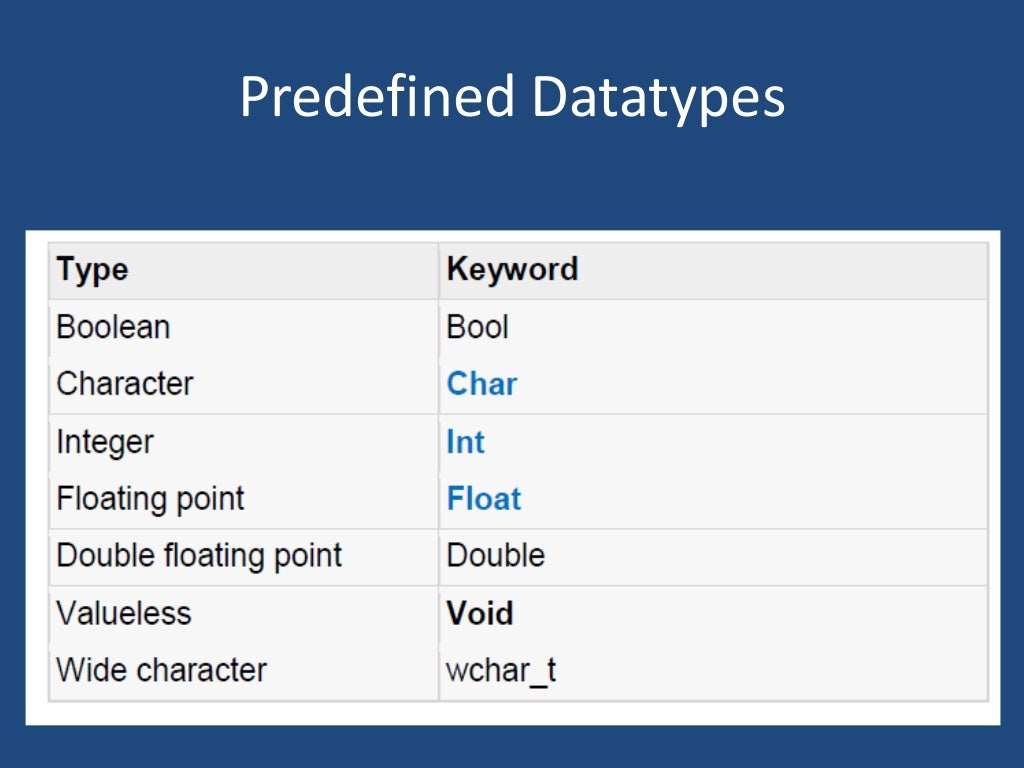
Task: Click the word 'Predefined' in the slide title
Action: [x=377, y=98]
